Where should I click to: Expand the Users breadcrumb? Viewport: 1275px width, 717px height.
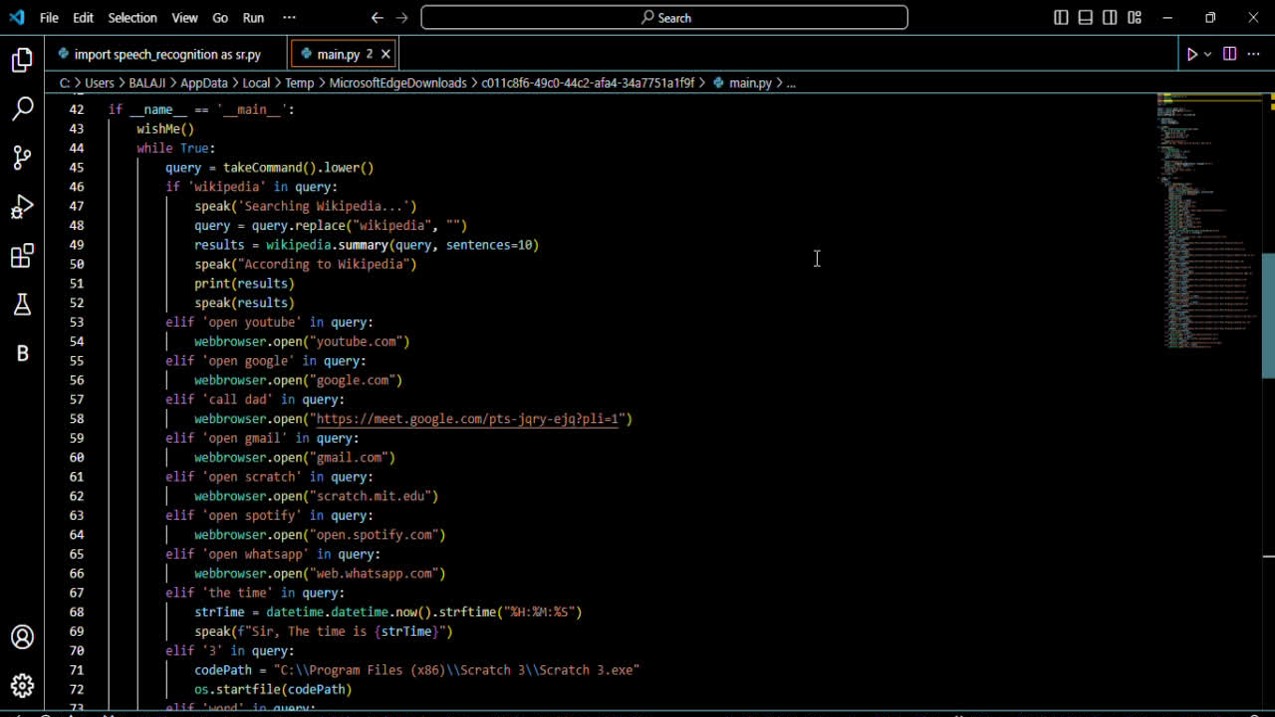100,83
